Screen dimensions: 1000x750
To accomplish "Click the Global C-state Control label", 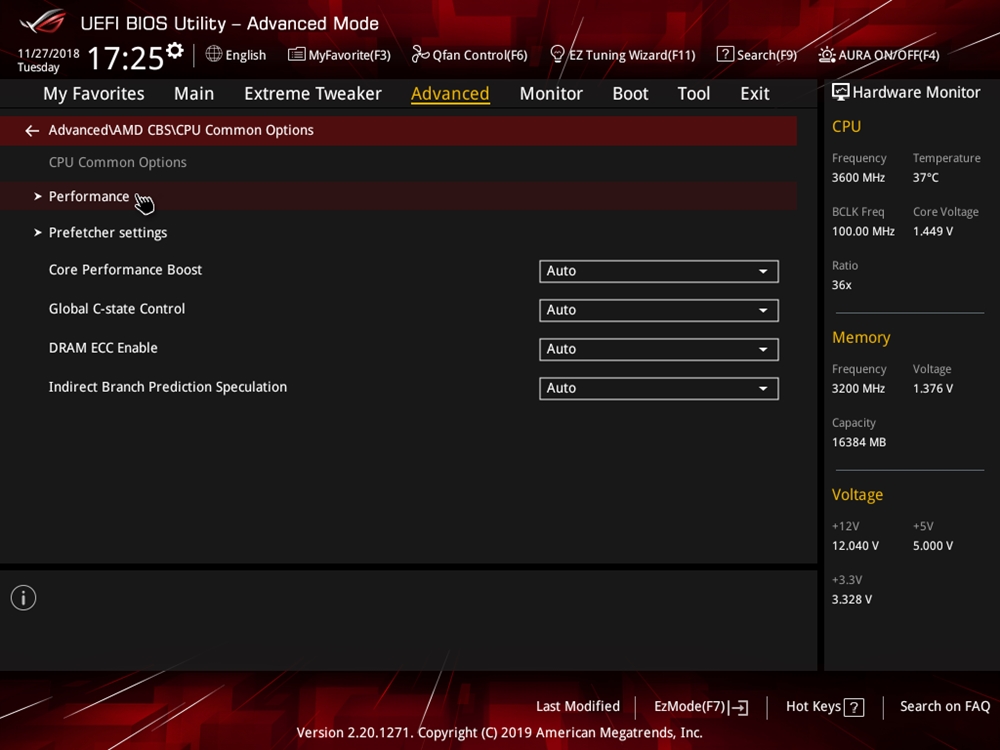I will click(x=117, y=309).
